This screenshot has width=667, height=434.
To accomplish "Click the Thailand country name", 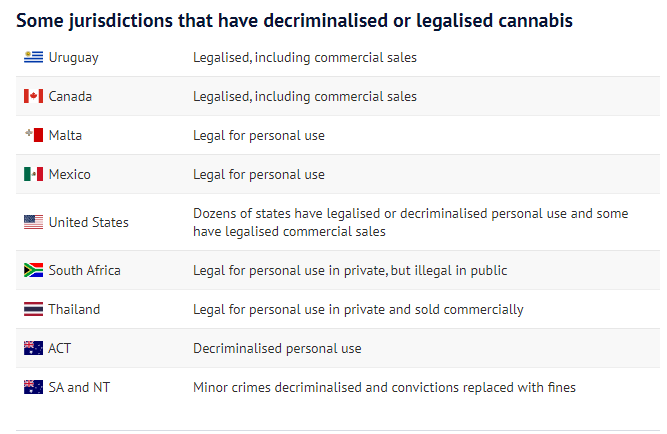I will click(x=74, y=309).
